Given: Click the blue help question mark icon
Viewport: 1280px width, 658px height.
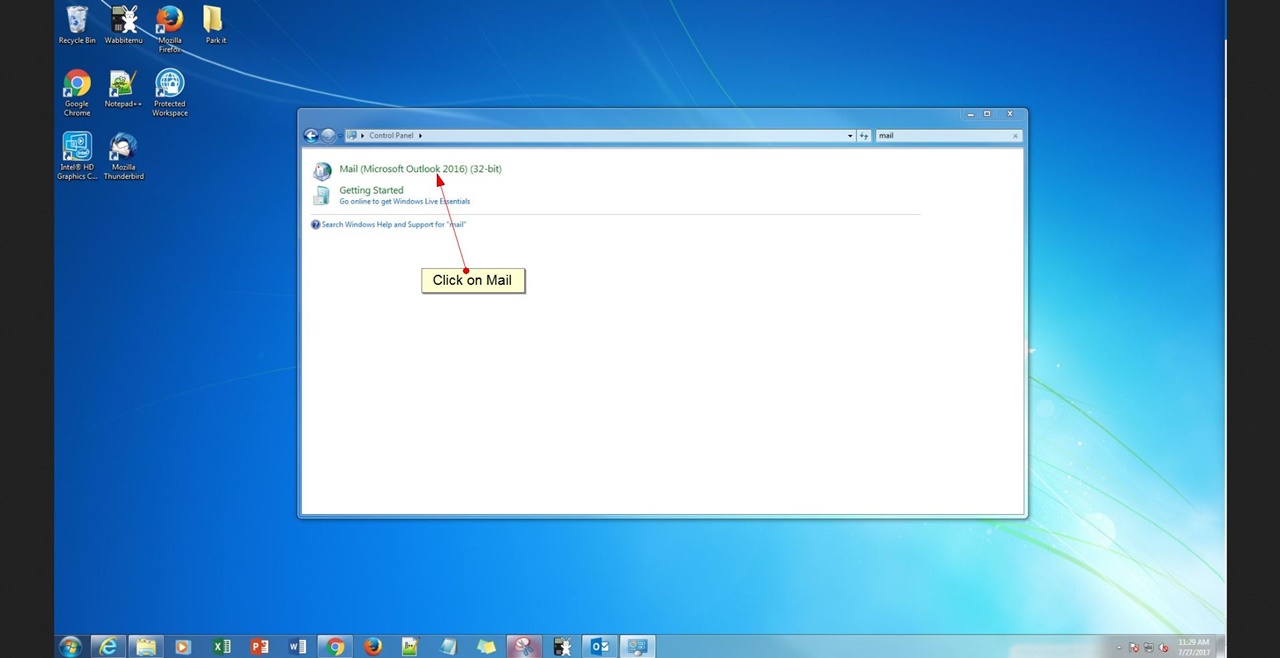Looking at the screenshot, I should coord(315,225).
